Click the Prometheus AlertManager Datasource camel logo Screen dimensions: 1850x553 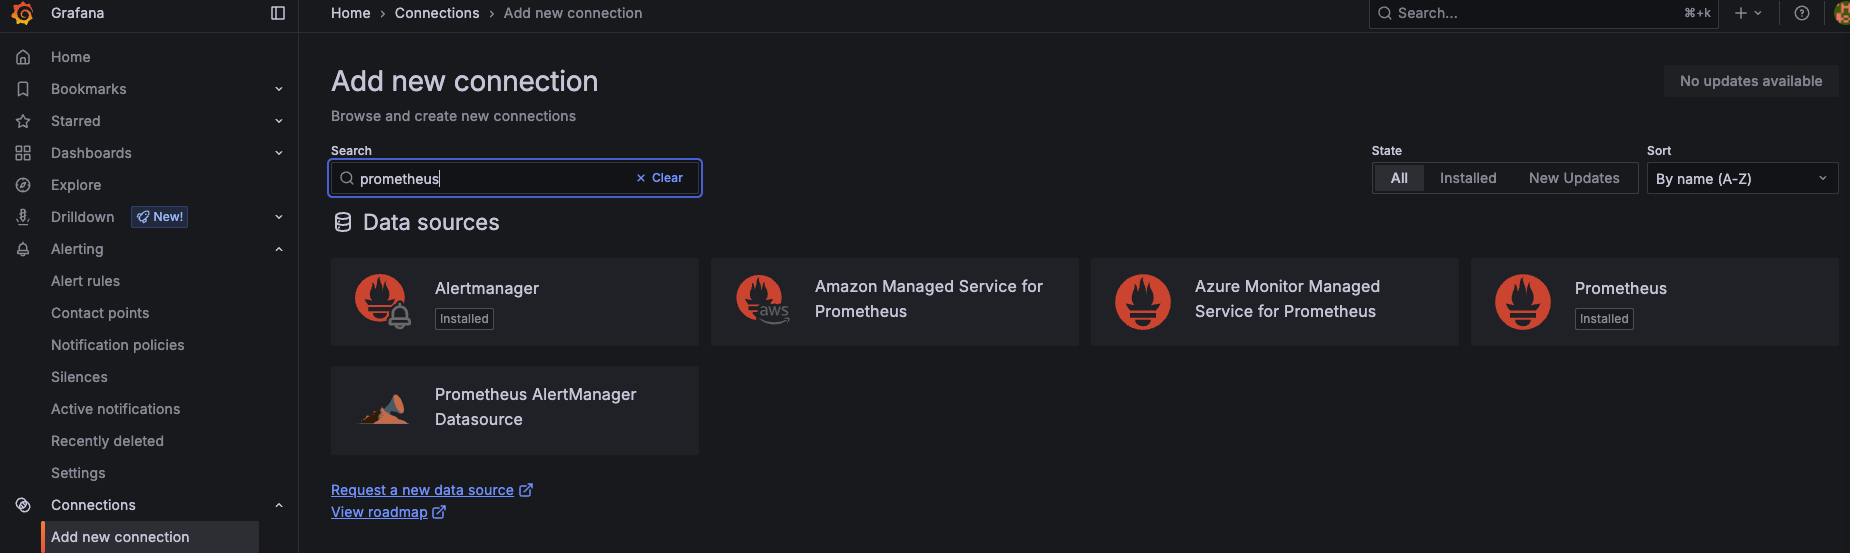point(384,409)
